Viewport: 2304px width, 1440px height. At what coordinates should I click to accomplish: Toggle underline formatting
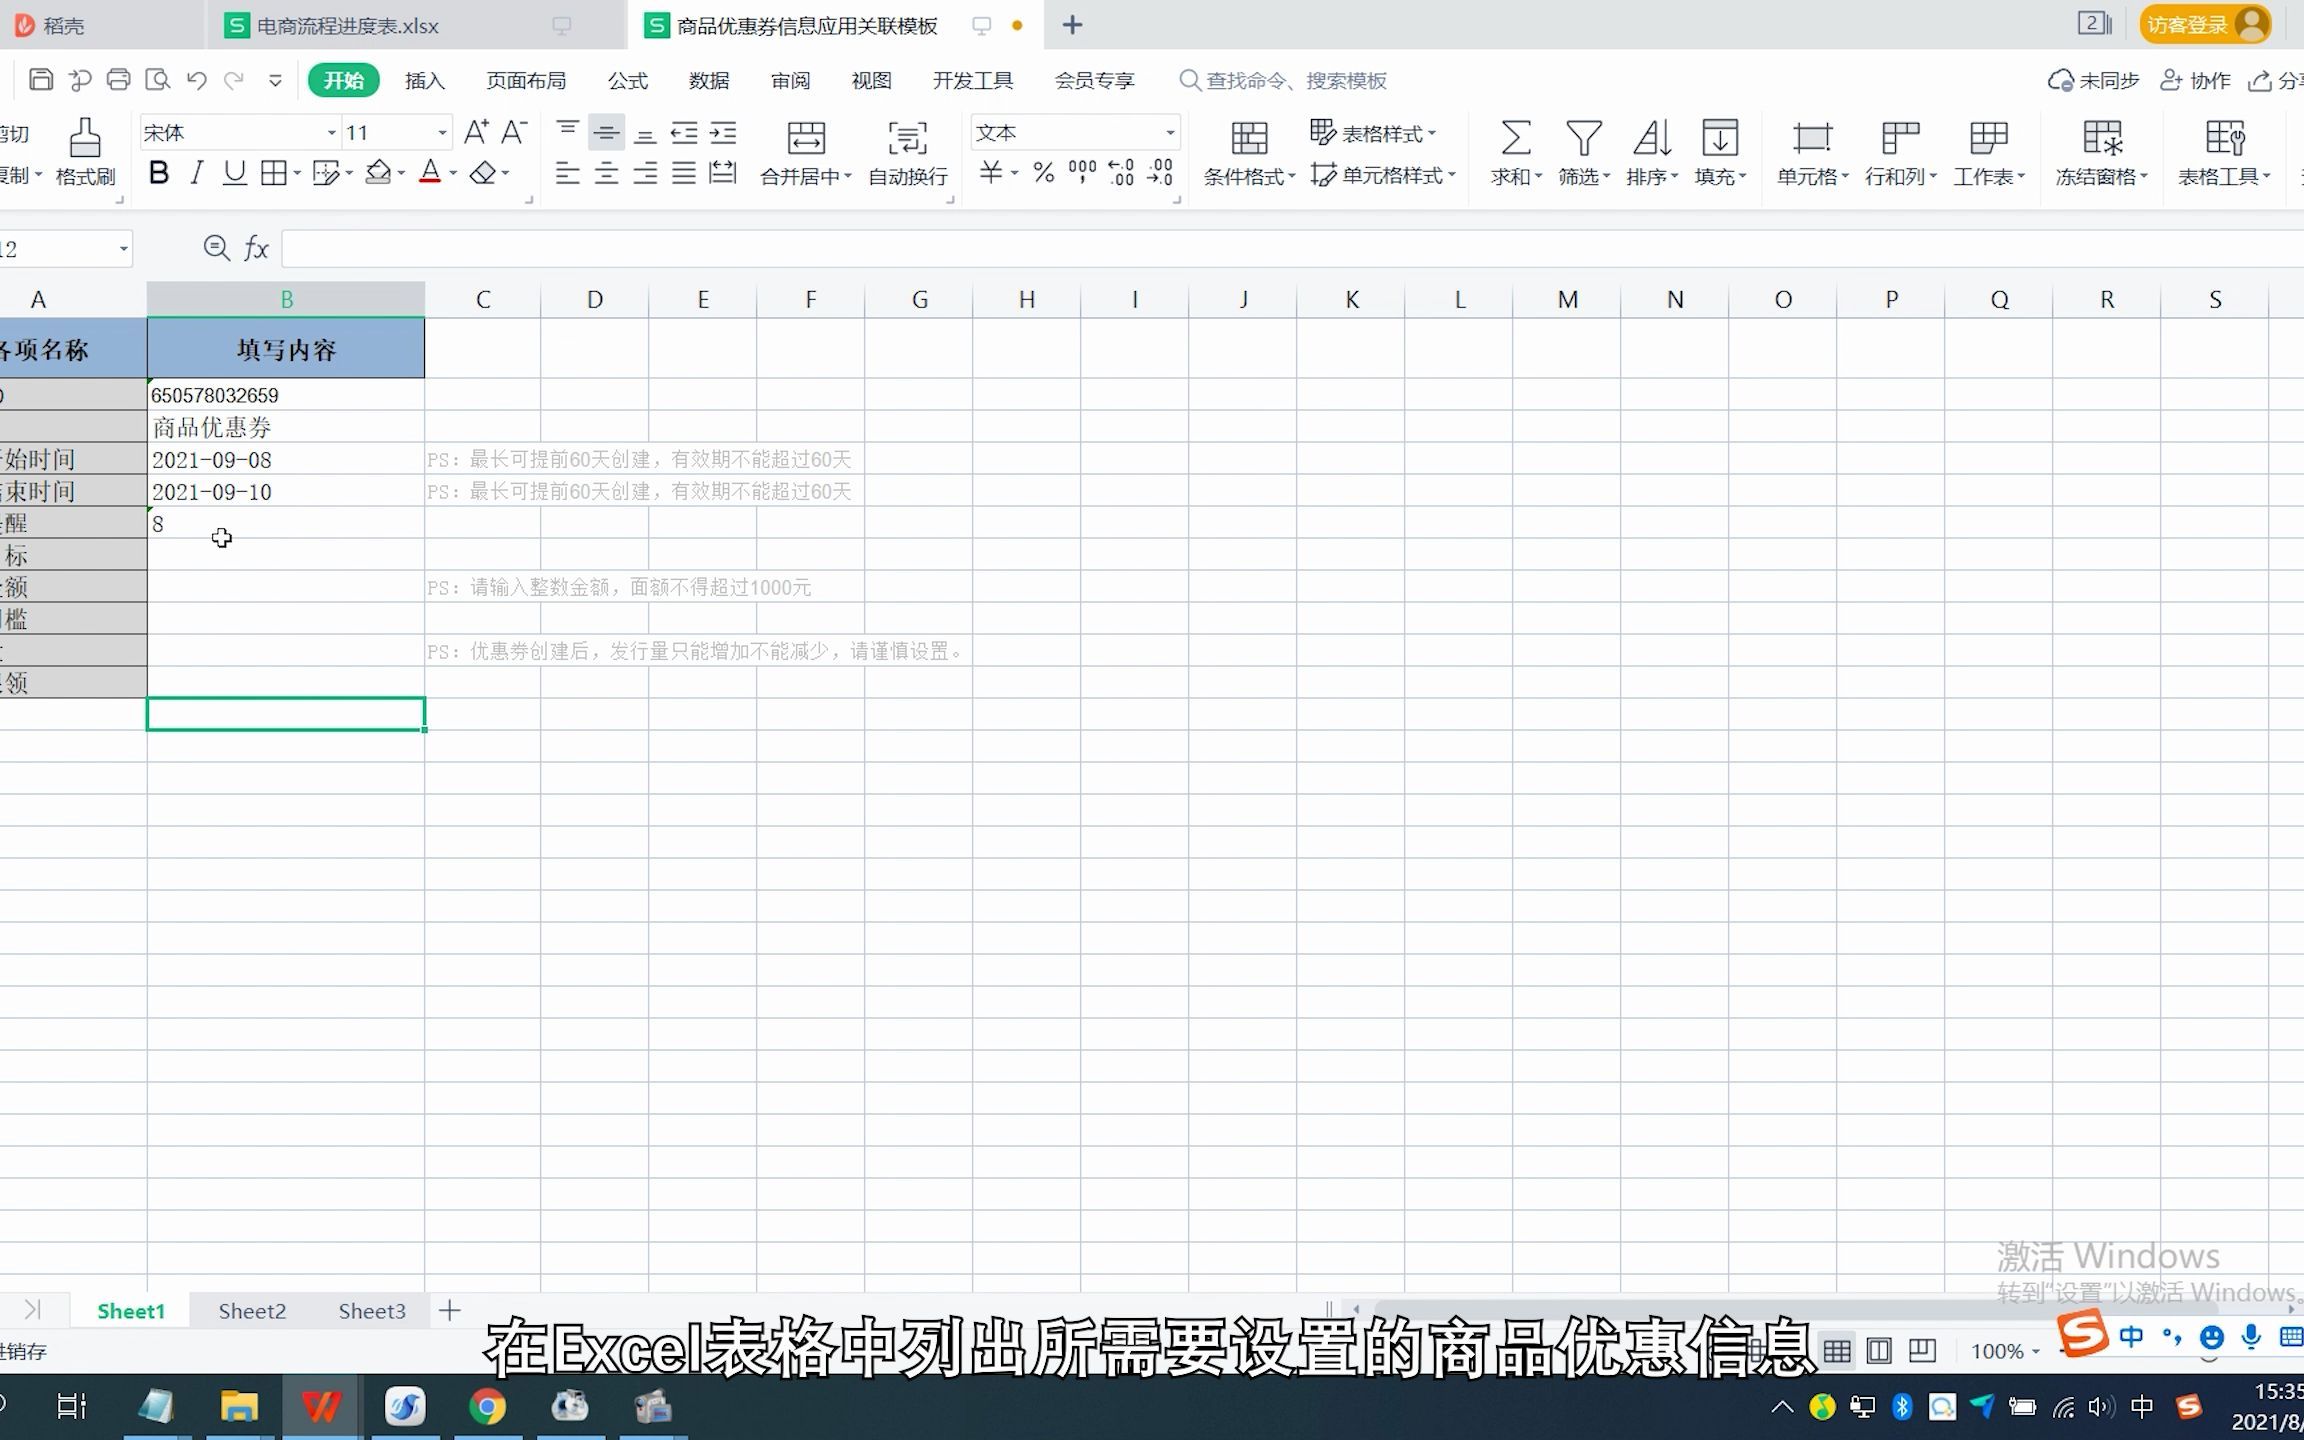pos(234,174)
